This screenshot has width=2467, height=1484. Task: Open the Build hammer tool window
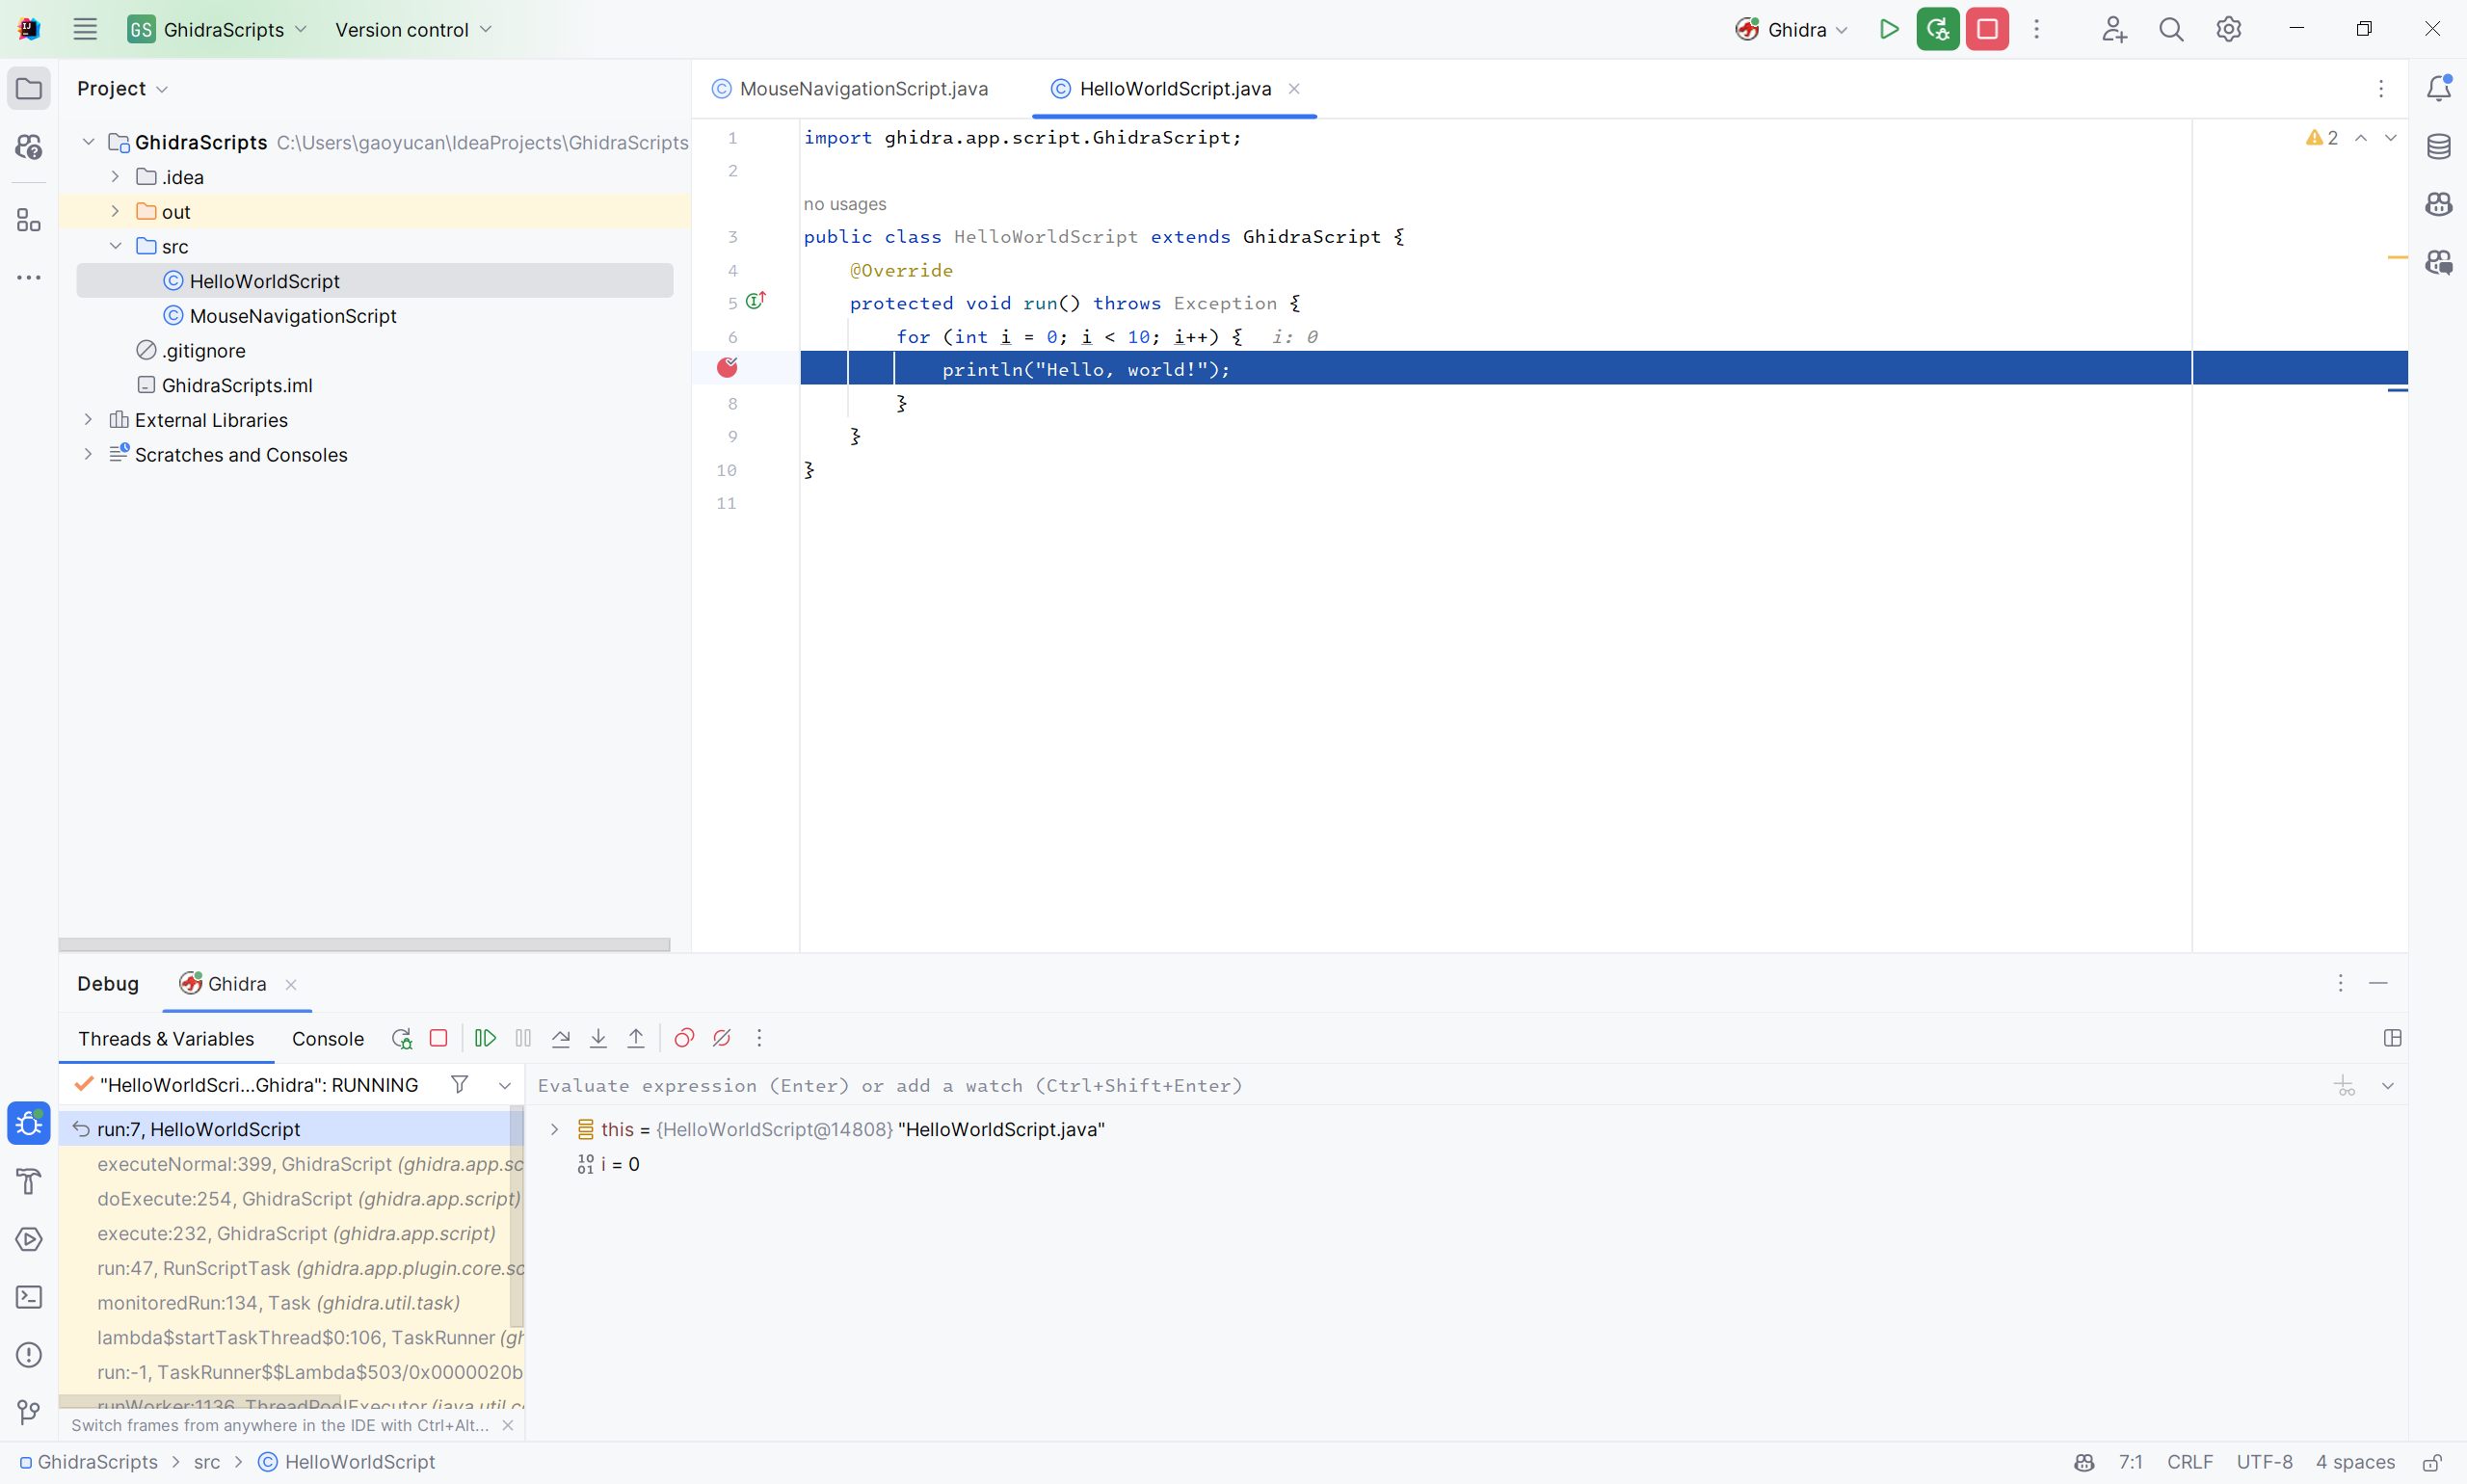click(29, 1181)
